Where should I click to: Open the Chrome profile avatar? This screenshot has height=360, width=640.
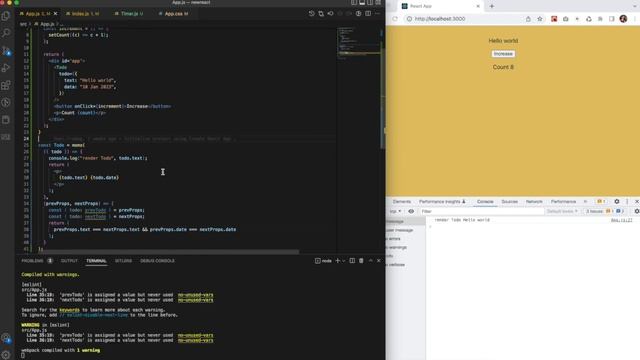pos(623,19)
